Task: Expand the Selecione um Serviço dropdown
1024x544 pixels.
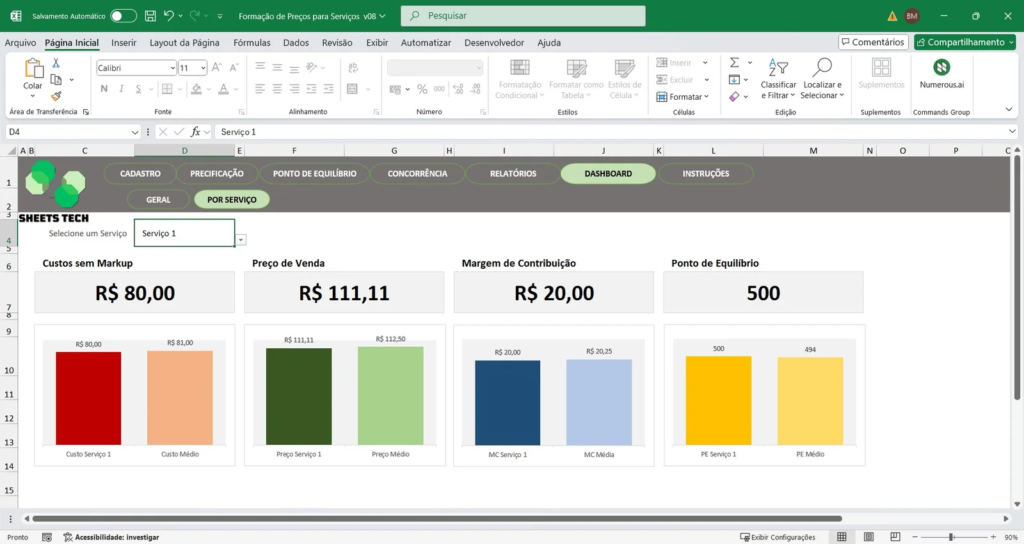Action: pos(241,239)
